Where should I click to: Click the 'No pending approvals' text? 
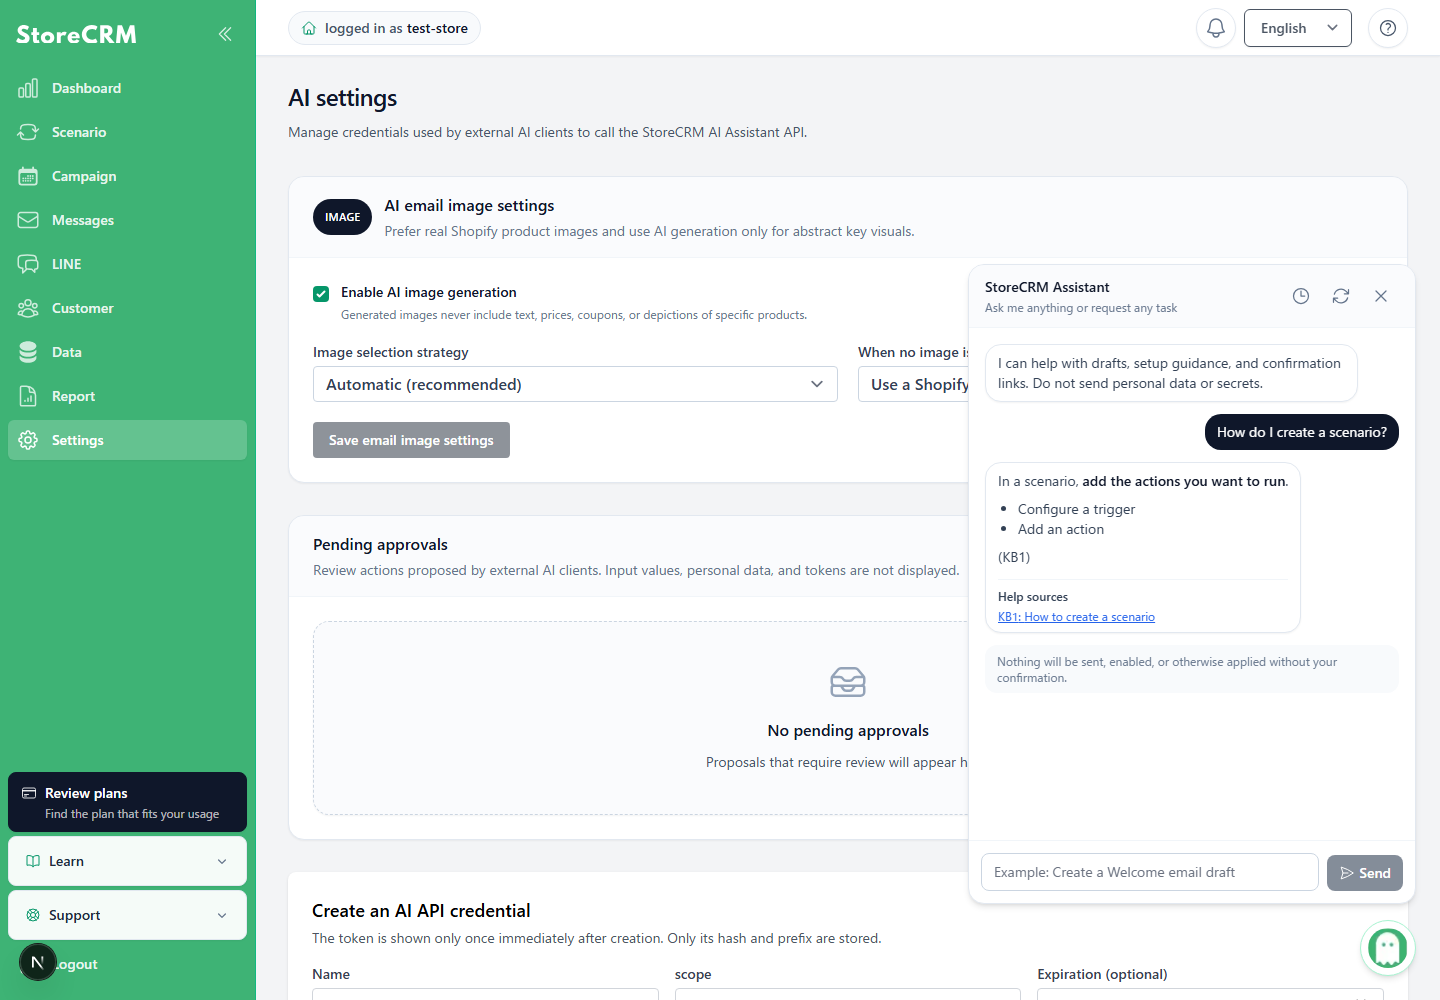pyautogui.click(x=848, y=731)
